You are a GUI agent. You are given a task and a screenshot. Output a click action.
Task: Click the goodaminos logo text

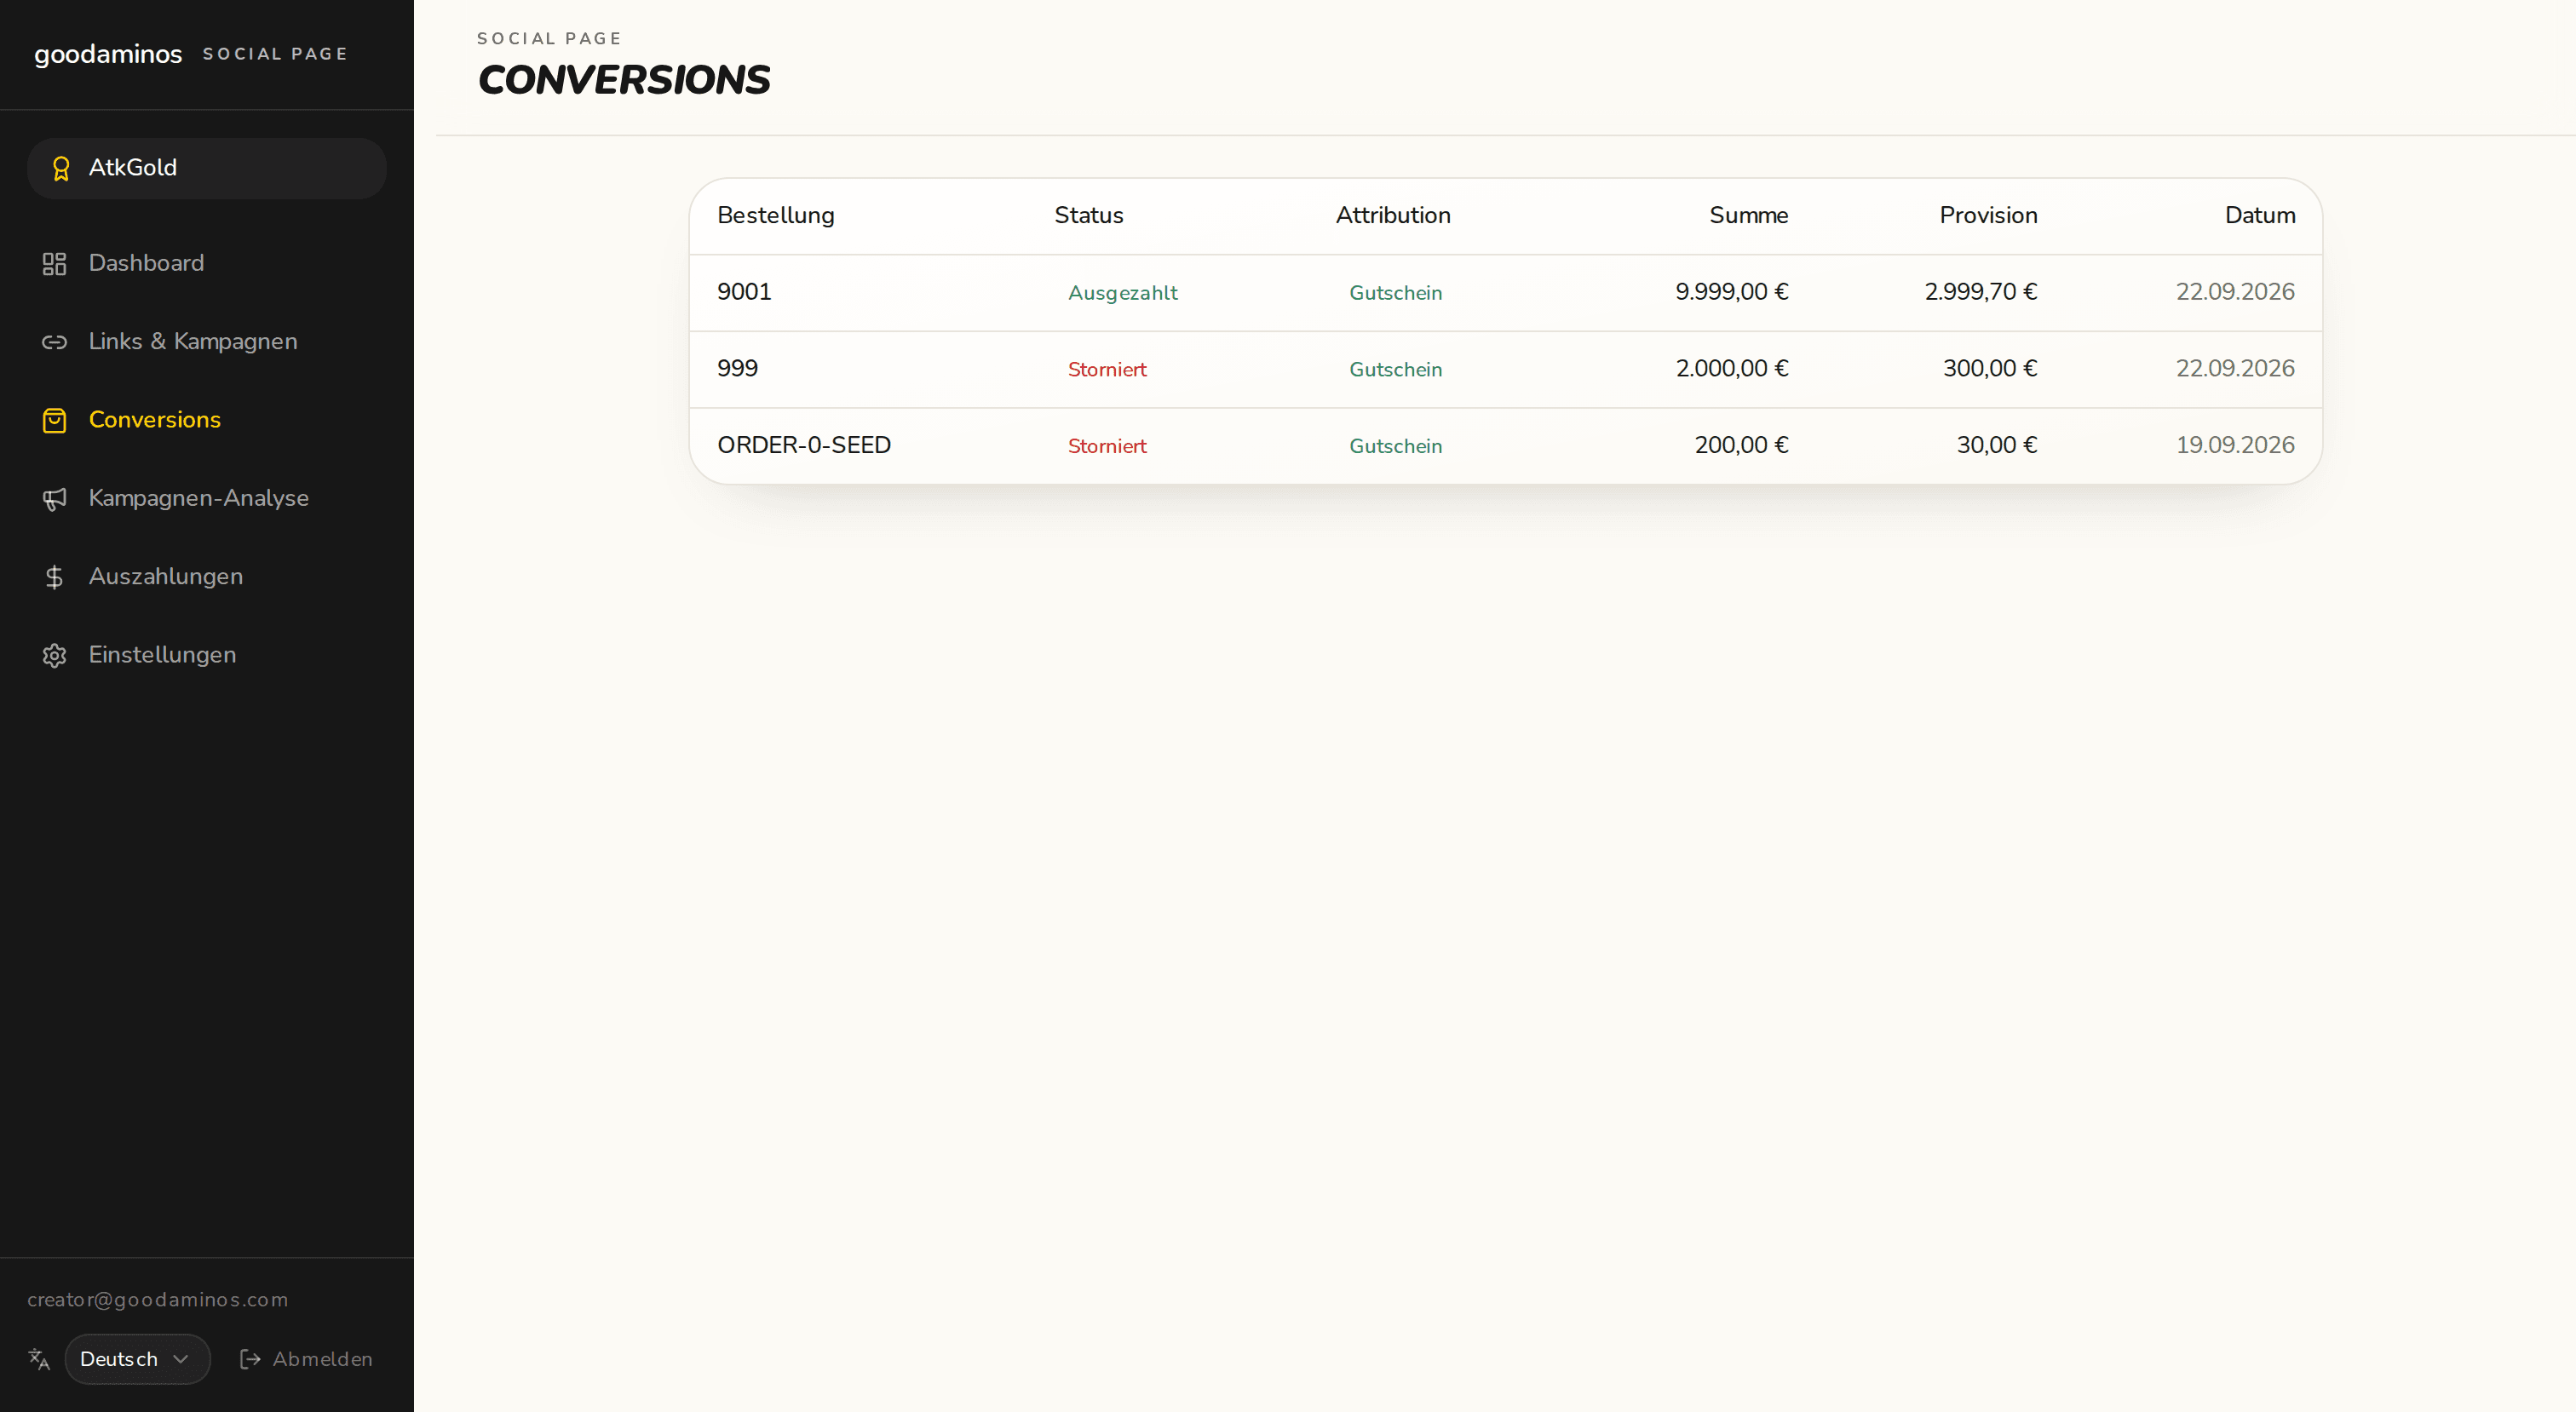pos(108,54)
